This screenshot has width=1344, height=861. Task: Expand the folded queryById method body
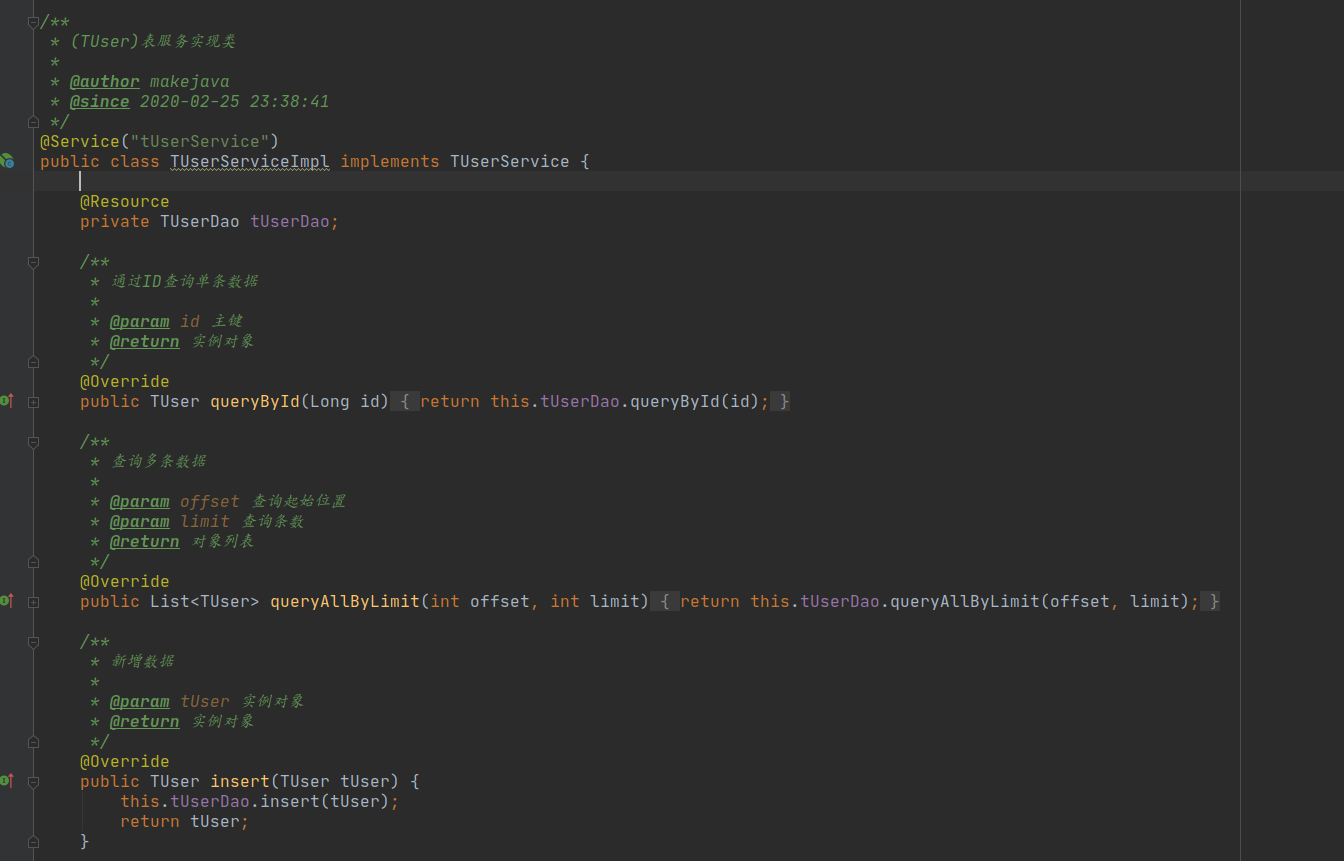click(x=33, y=400)
